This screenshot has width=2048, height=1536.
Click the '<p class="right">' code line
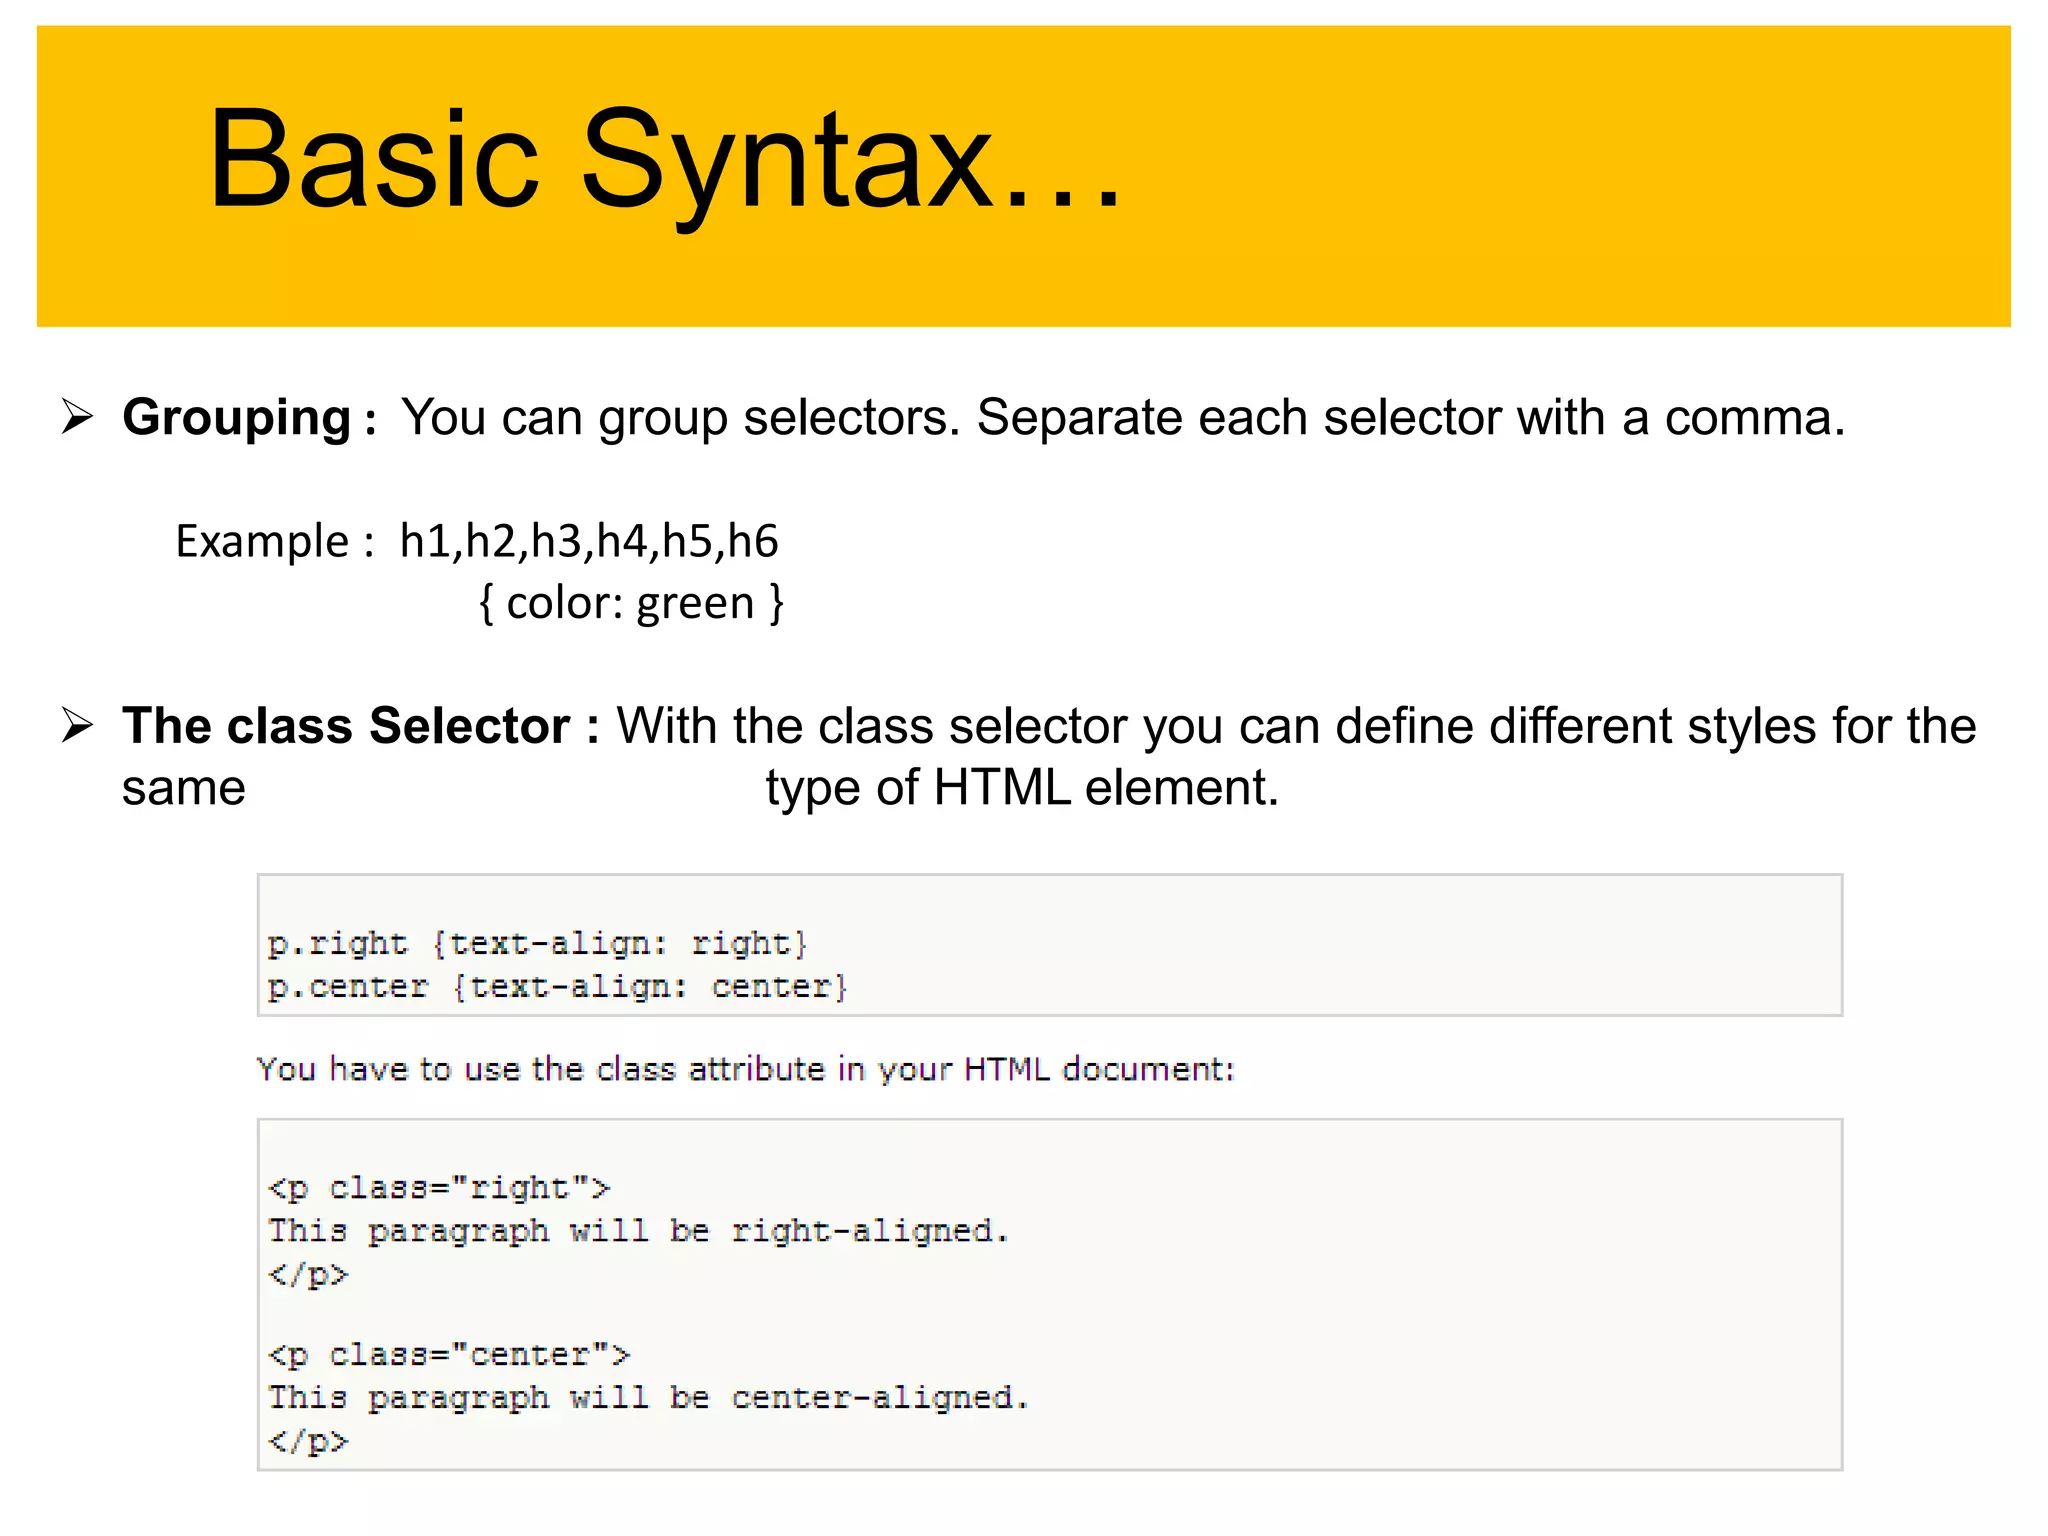pos(439,1188)
